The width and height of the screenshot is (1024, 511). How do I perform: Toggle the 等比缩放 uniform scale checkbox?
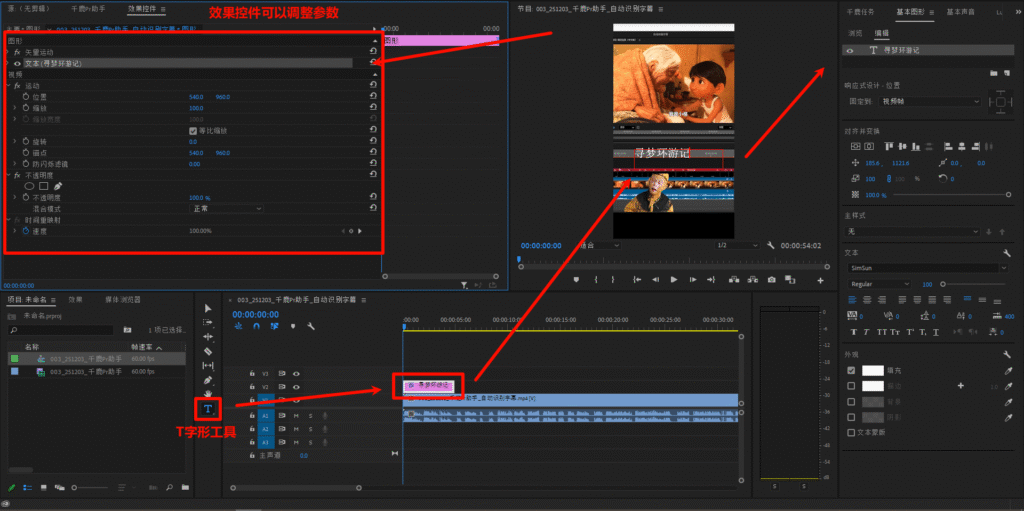(193, 130)
